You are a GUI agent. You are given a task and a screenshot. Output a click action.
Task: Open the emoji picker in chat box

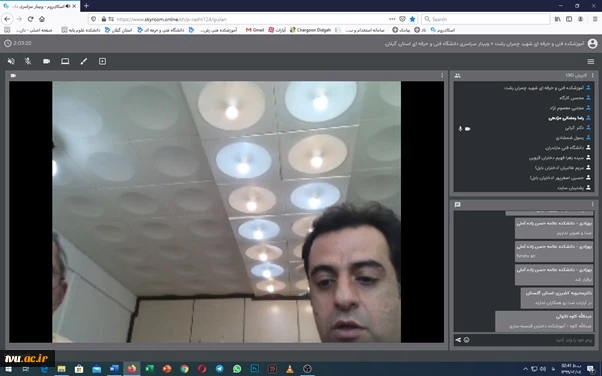click(466, 340)
